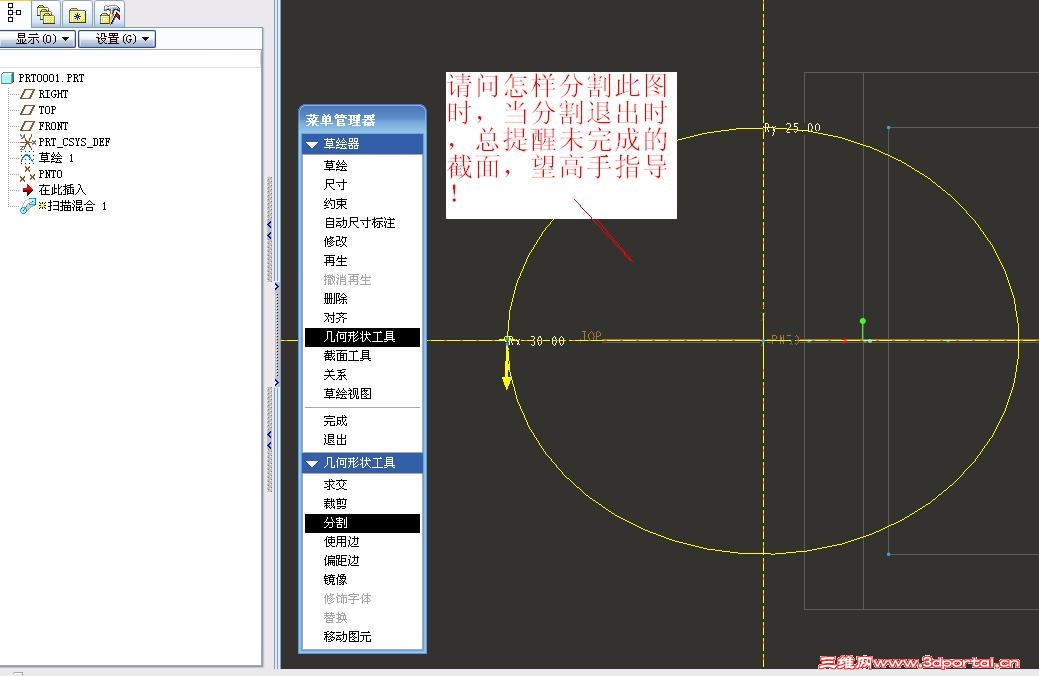
Task: Open the layers/folder browser tab icon
Action: tap(46, 14)
